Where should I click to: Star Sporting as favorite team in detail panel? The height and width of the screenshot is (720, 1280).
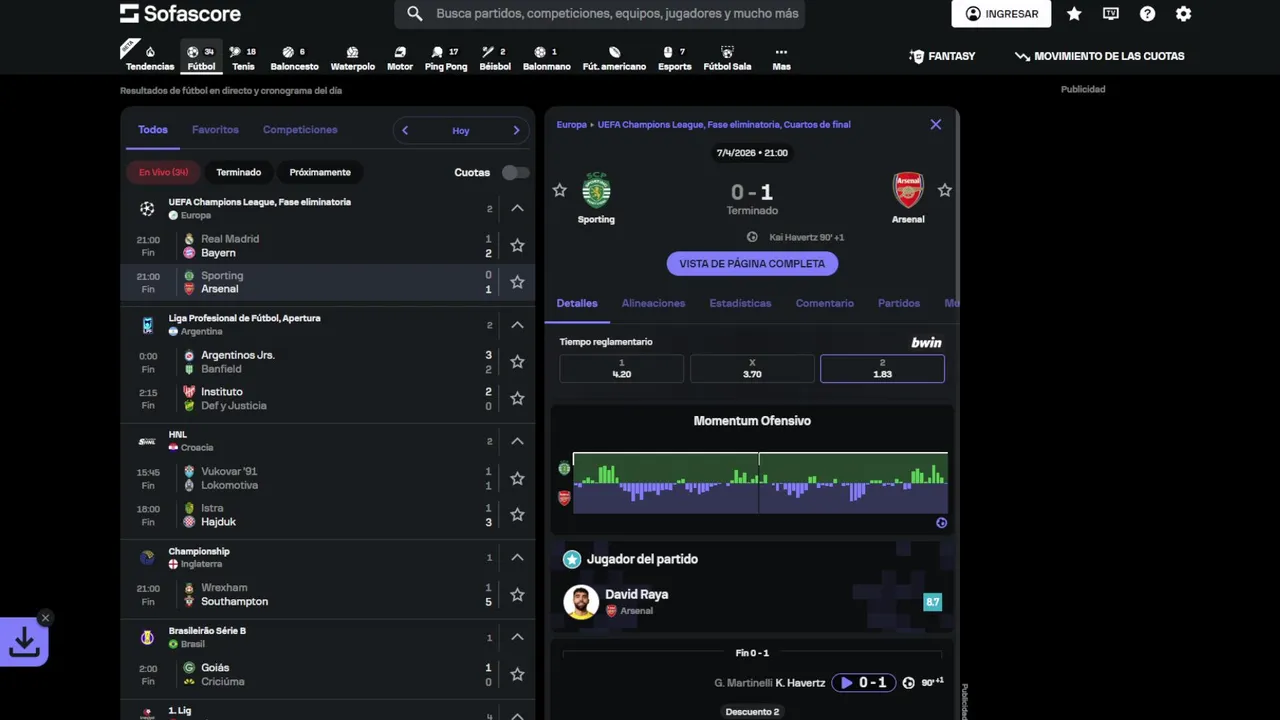point(560,190)
